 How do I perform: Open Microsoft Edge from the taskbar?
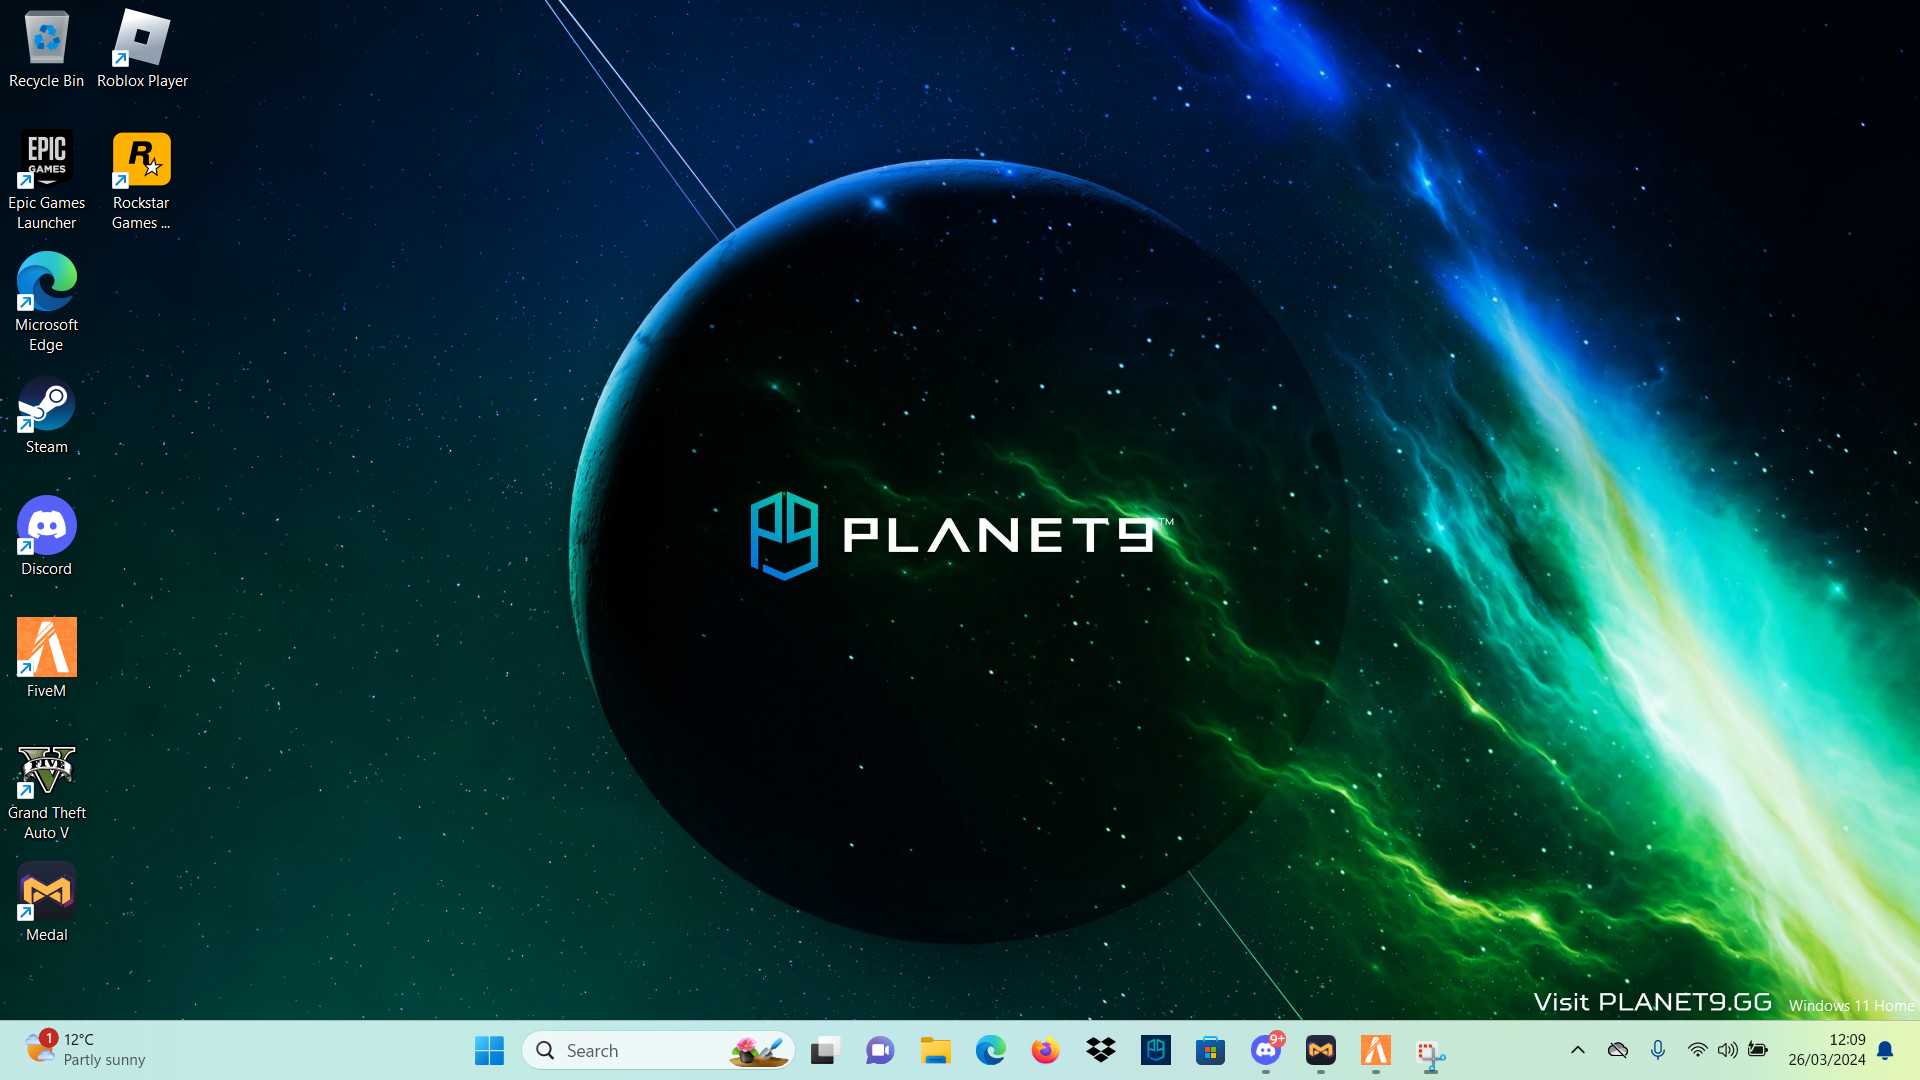tap(991, 1051)
